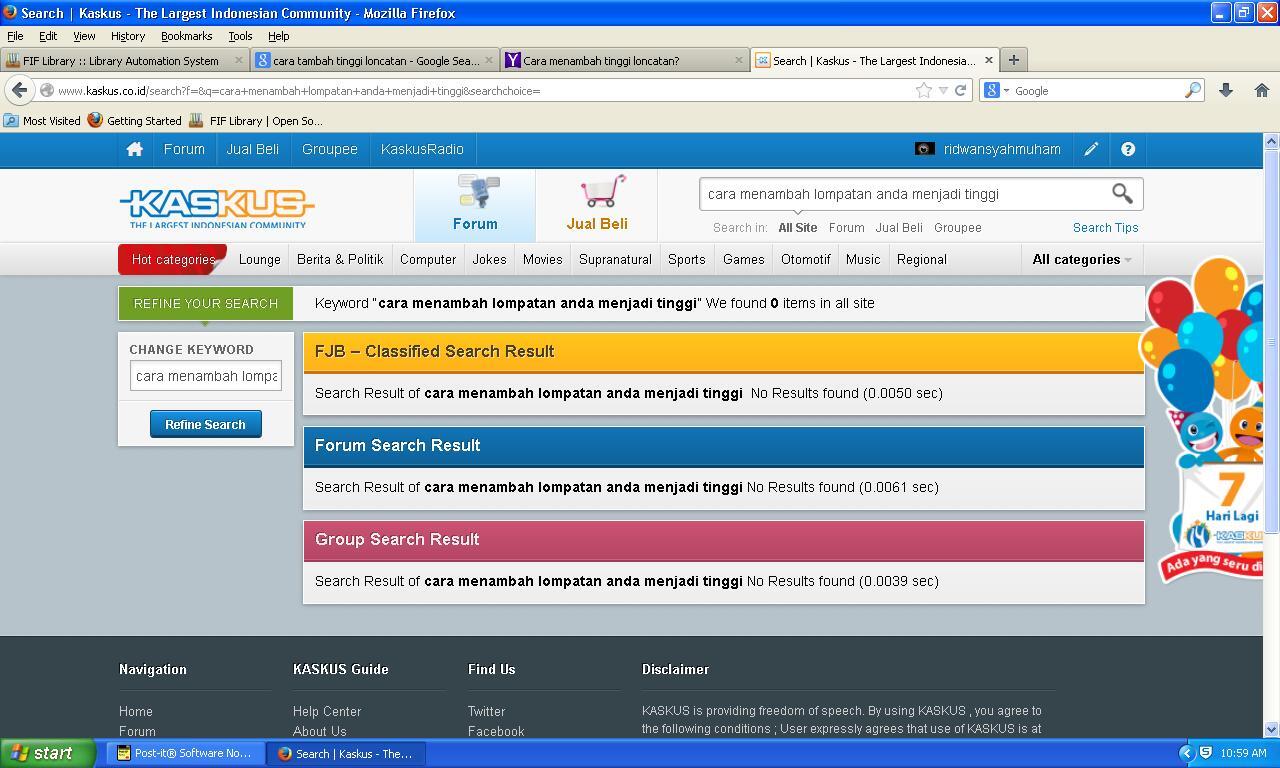Click the Jual Beli shopping cart icon
The width and height of the screenshot is (1280, 768).
[602, 191]
